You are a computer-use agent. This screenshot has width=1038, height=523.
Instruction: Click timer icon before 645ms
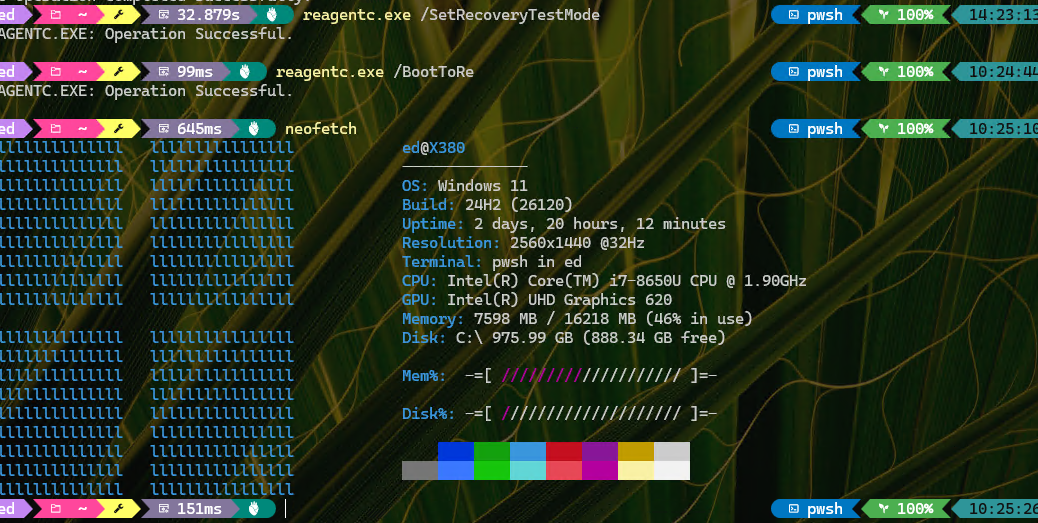click(x=164, y=128)
